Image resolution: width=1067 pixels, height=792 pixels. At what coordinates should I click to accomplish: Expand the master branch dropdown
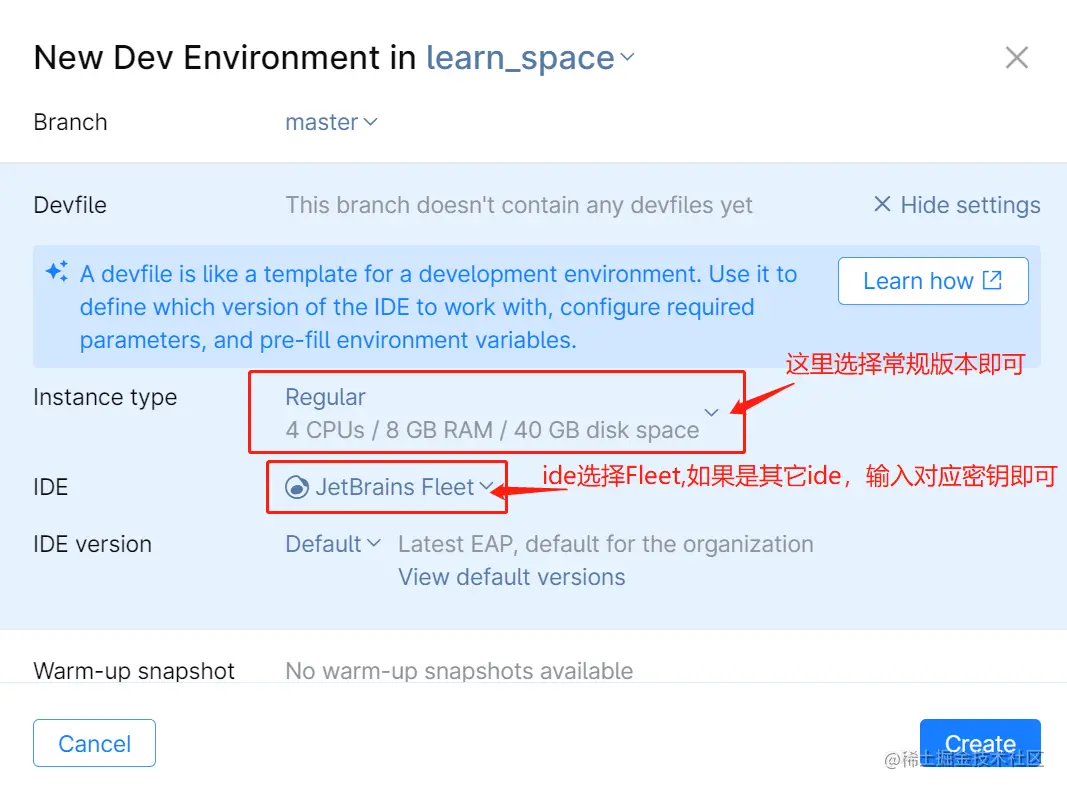point(331,122)
